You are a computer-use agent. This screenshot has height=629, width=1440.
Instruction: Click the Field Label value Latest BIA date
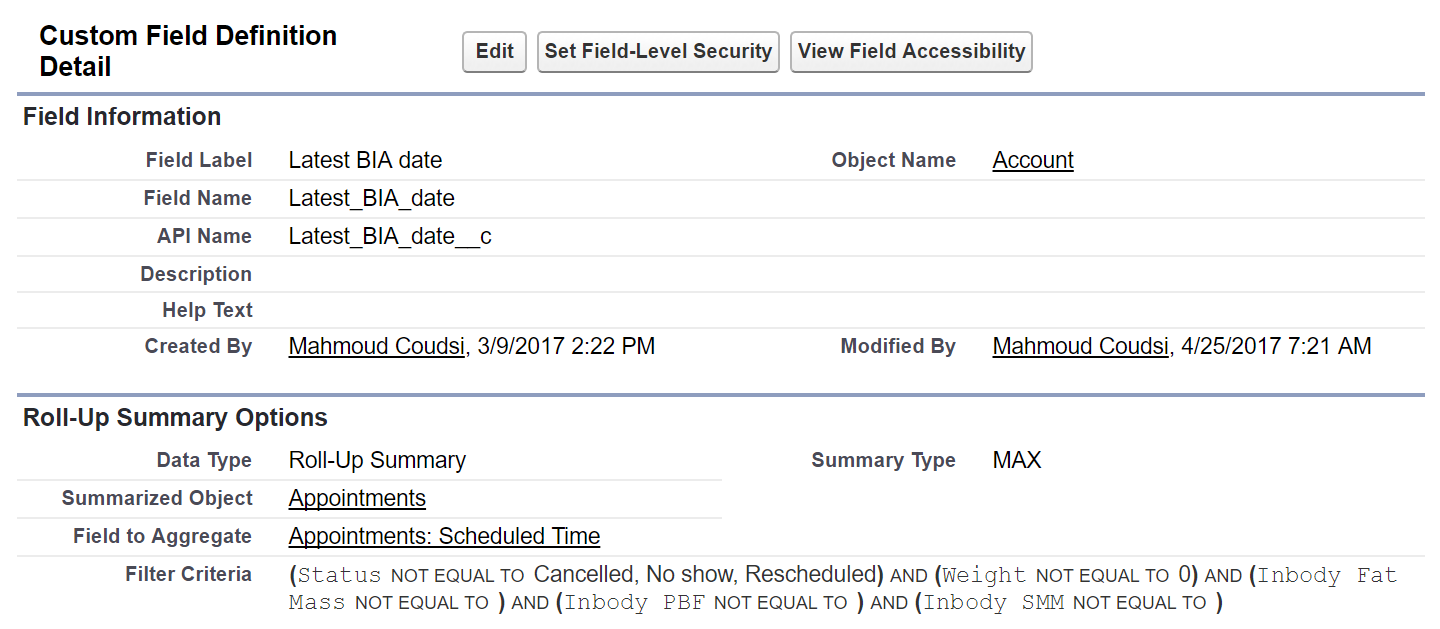(x=365, y=160)
